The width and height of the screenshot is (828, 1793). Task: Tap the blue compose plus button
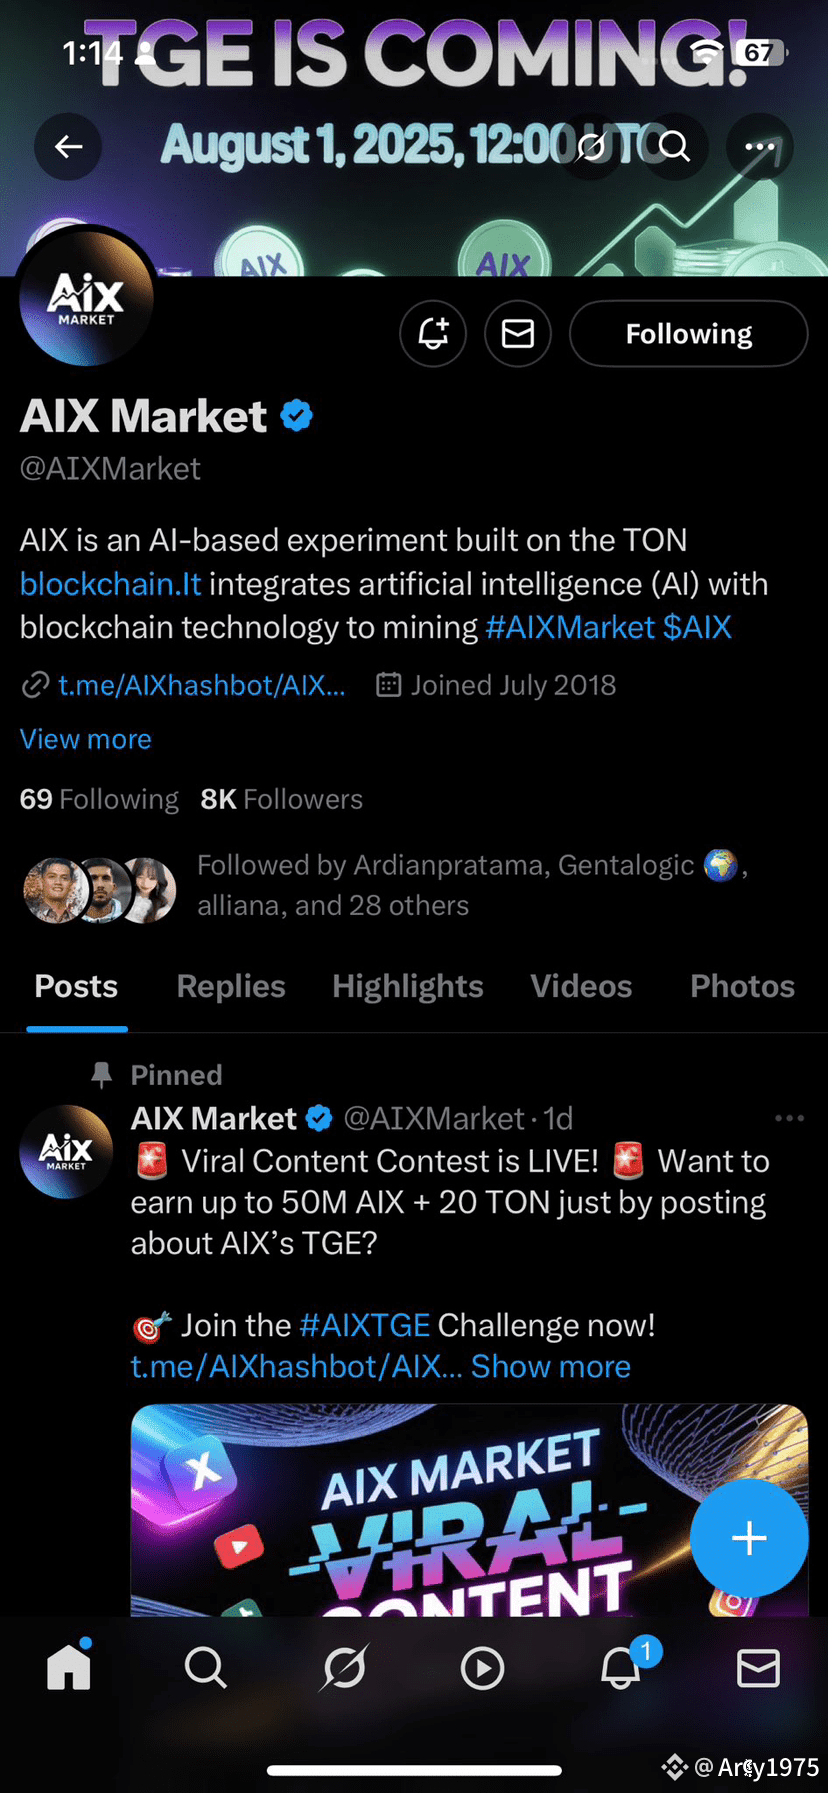pos(749,1538)
